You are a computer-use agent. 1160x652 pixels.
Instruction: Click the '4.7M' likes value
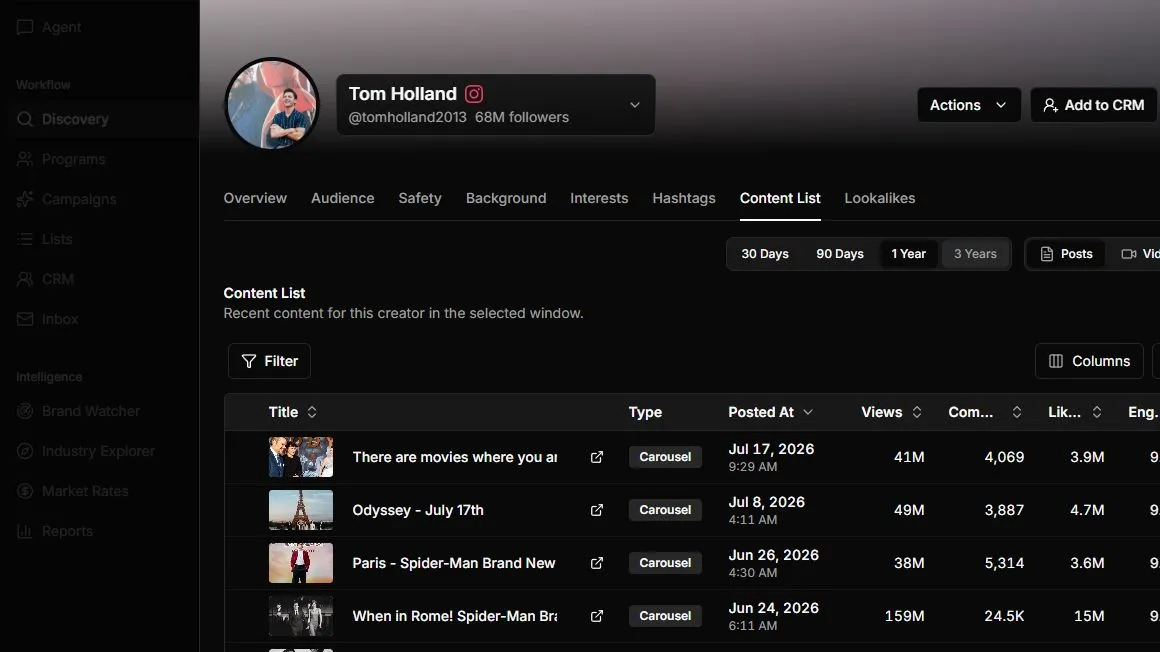point(1087,510)
